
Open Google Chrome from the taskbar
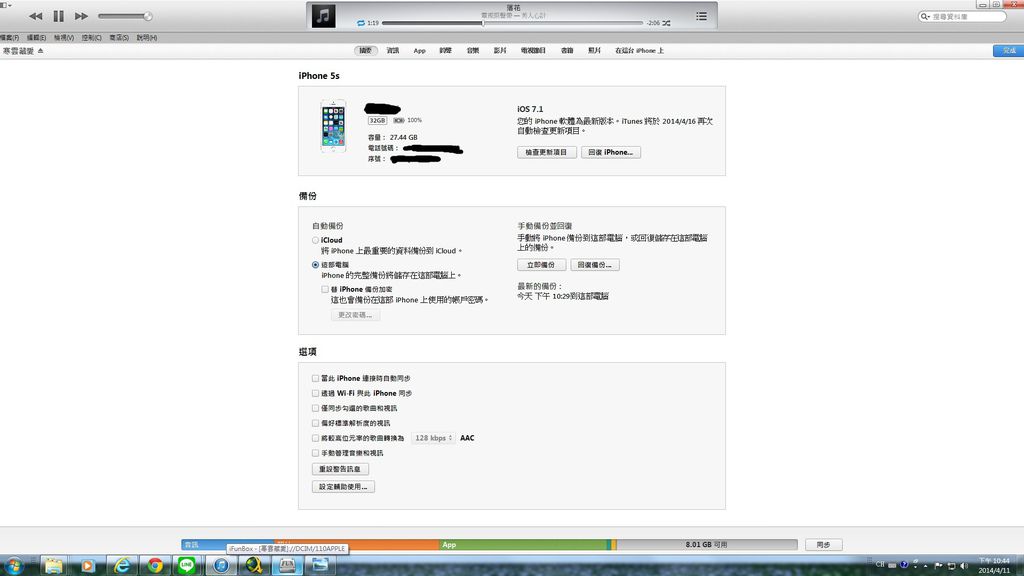coord(155,565)
